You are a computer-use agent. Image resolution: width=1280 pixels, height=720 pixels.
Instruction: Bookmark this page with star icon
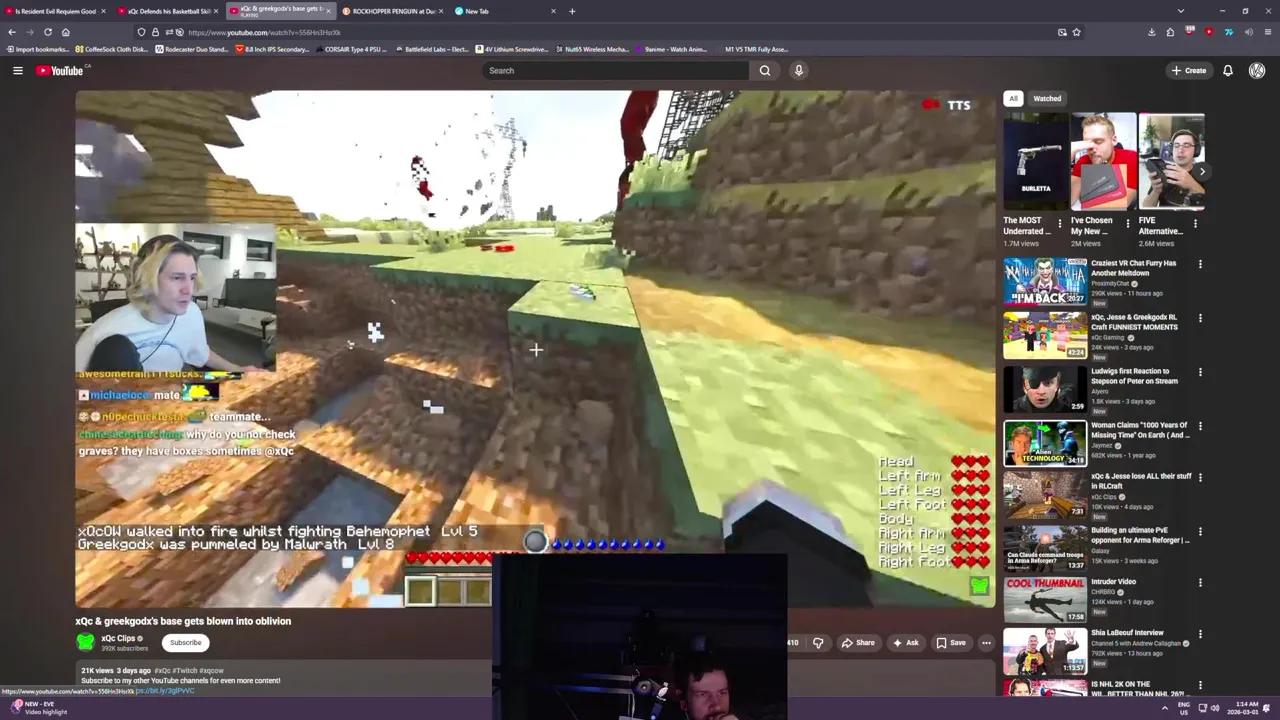[x=1076, y=32]
